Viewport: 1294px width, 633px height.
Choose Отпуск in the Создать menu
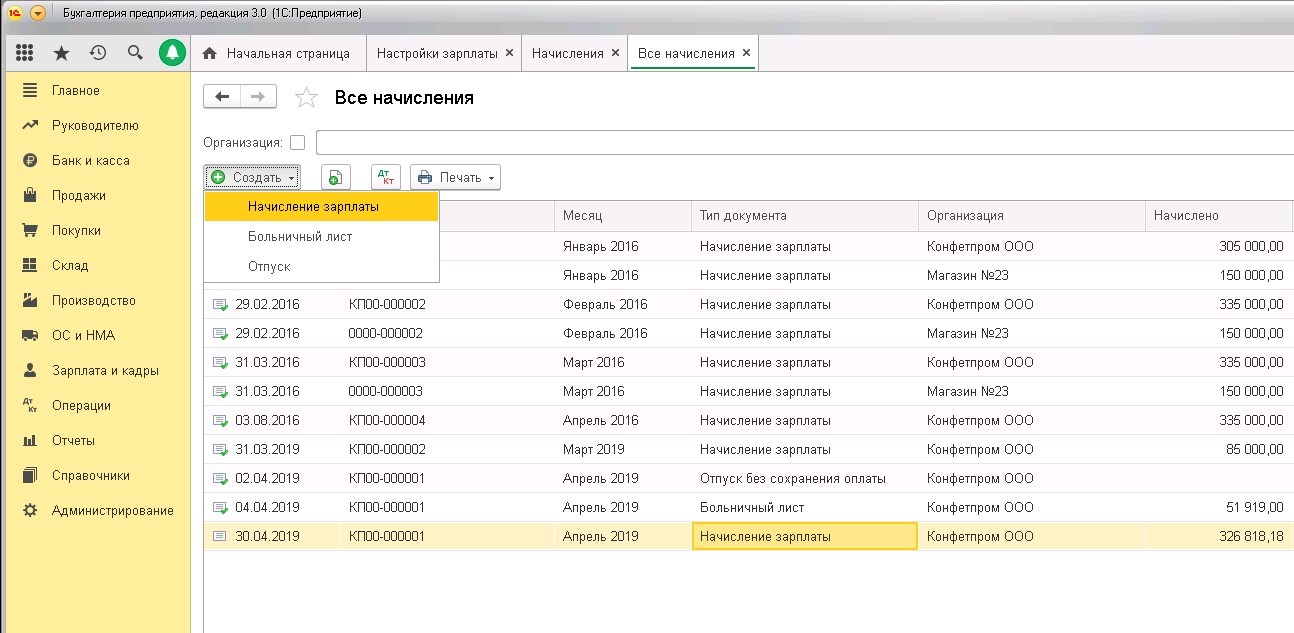[x=269, y=267]
